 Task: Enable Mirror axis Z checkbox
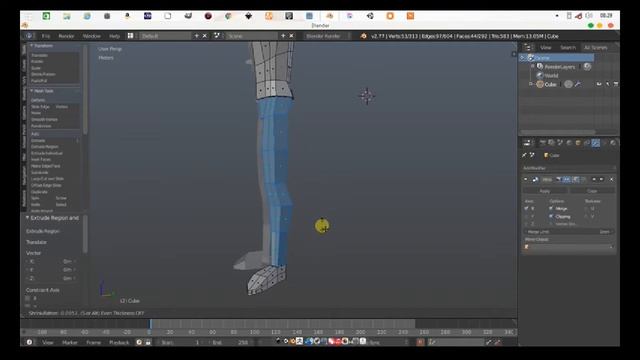[x=527, y=224]
